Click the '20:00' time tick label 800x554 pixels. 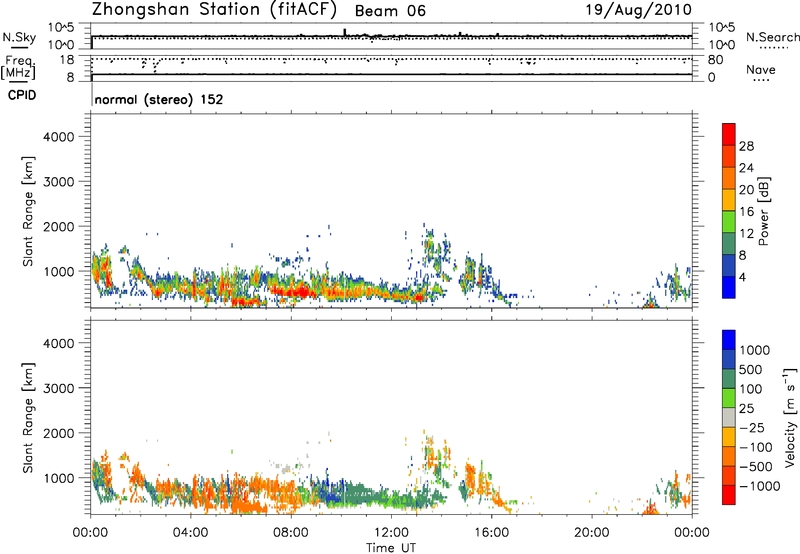click(591, 533)
